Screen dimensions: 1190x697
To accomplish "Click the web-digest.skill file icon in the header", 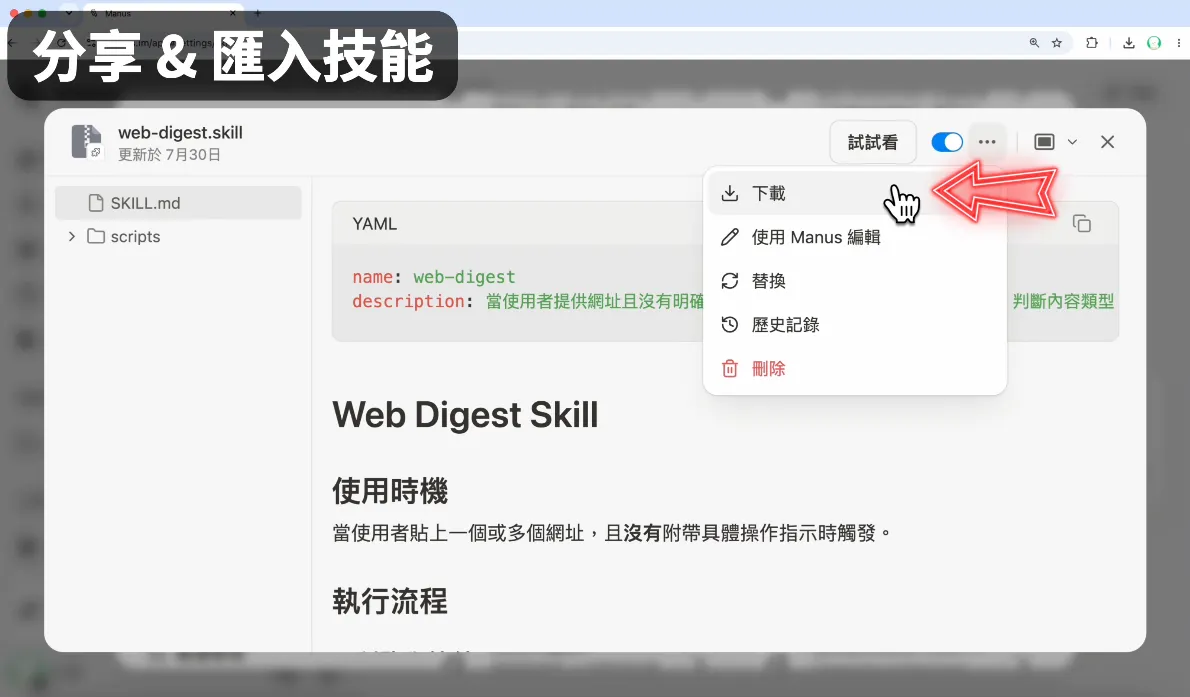I will click(87, 142).
